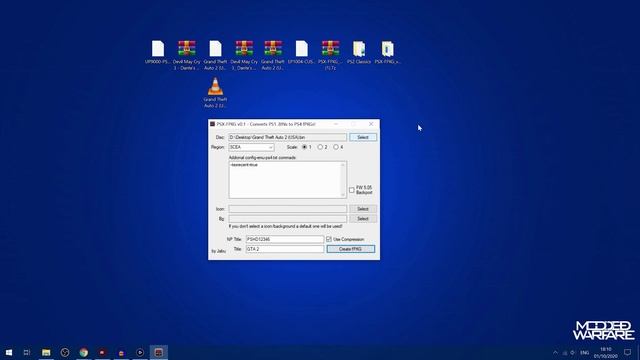This screenshot has height=360, width=640.
Task: Open the notification center icon
Action: pos(627,353)
